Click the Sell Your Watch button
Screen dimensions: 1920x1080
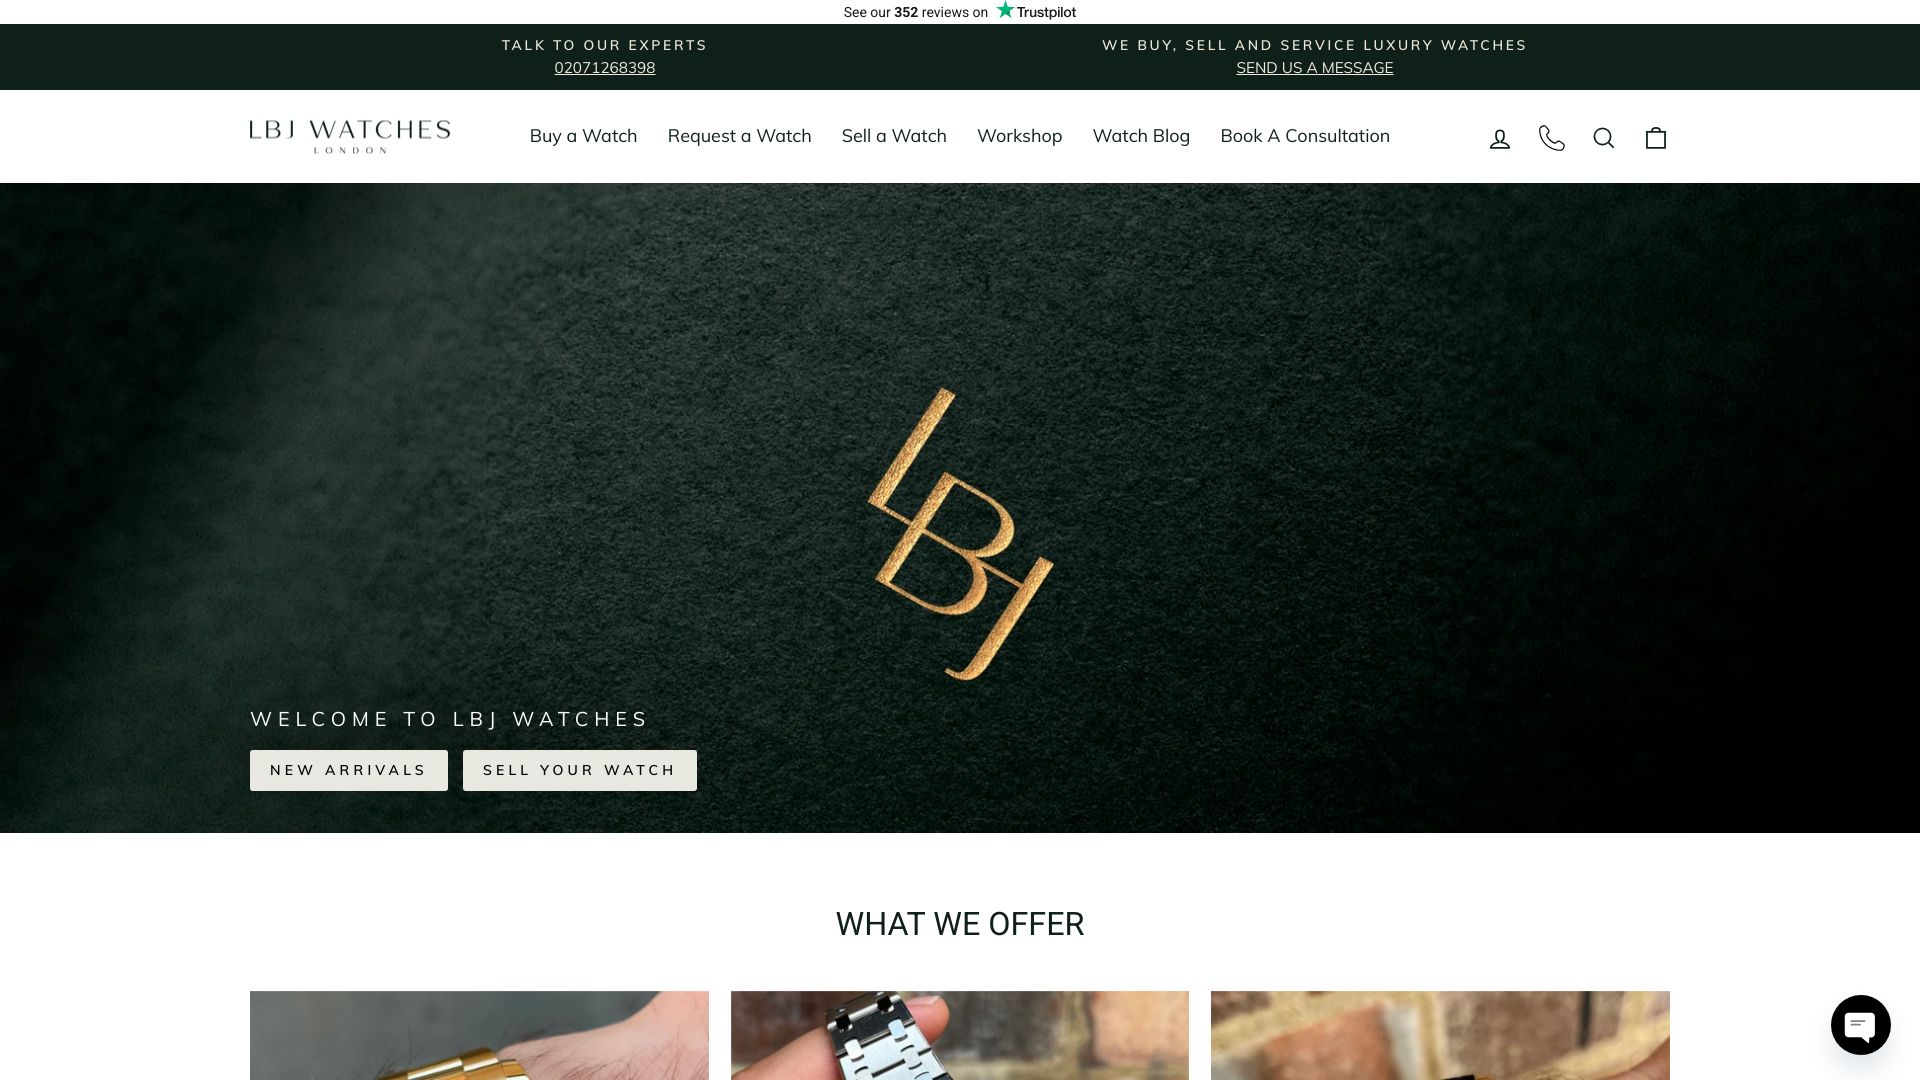580,770
